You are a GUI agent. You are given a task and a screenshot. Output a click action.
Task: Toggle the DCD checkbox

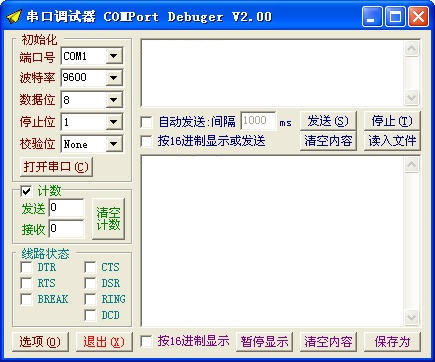tap(90, 315)
